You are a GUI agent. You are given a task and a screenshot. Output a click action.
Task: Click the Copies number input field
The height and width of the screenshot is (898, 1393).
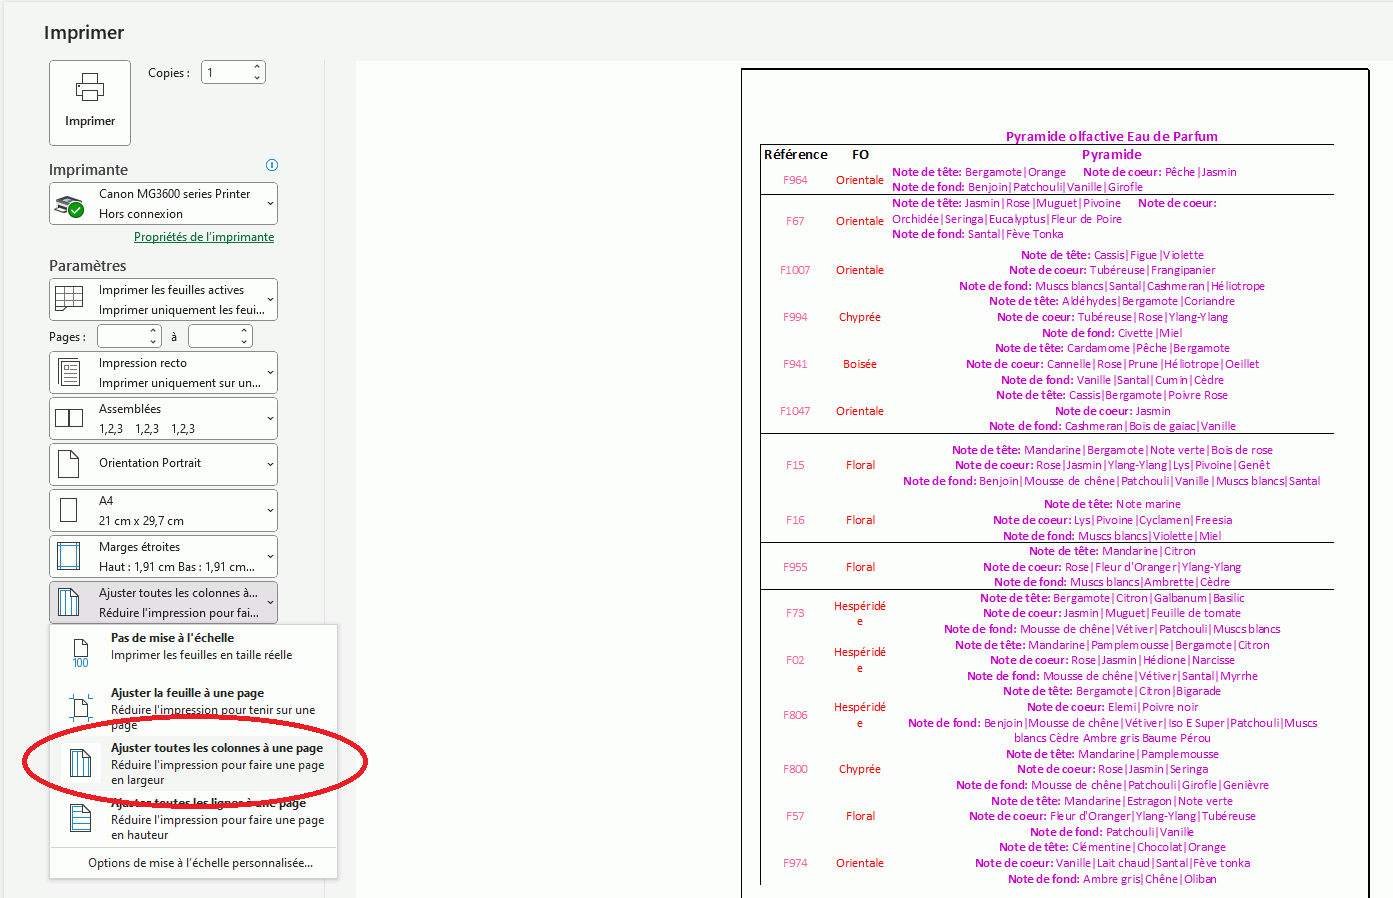pos(226,73)
